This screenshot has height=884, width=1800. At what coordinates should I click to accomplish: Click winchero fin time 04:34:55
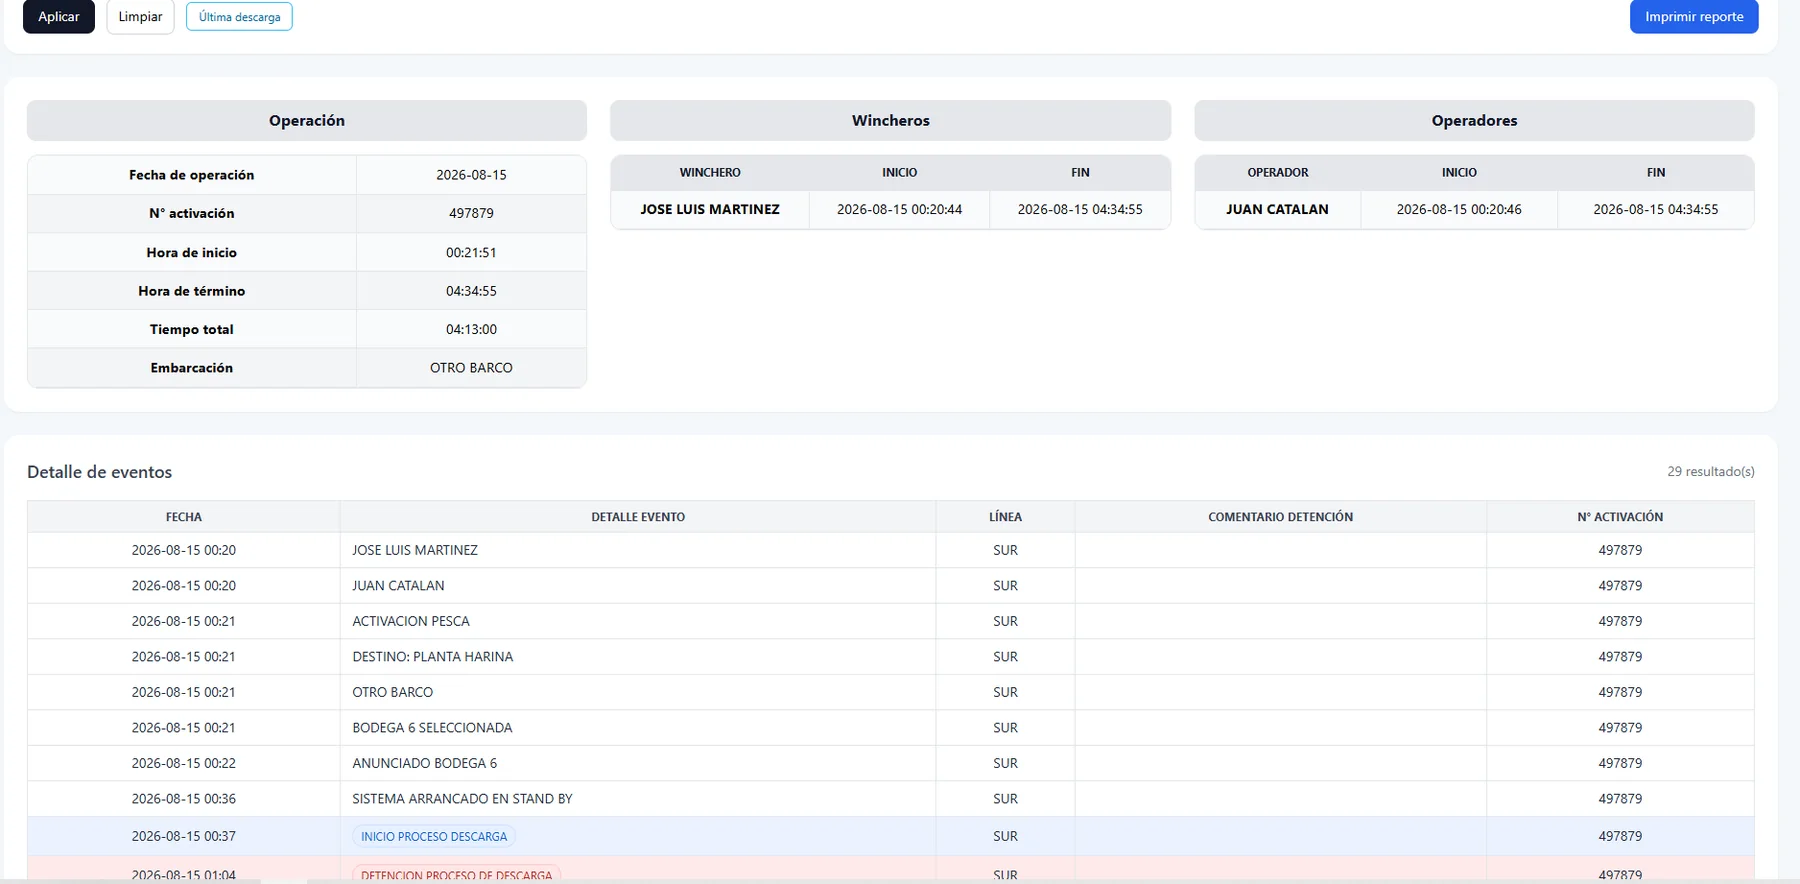1080,209
